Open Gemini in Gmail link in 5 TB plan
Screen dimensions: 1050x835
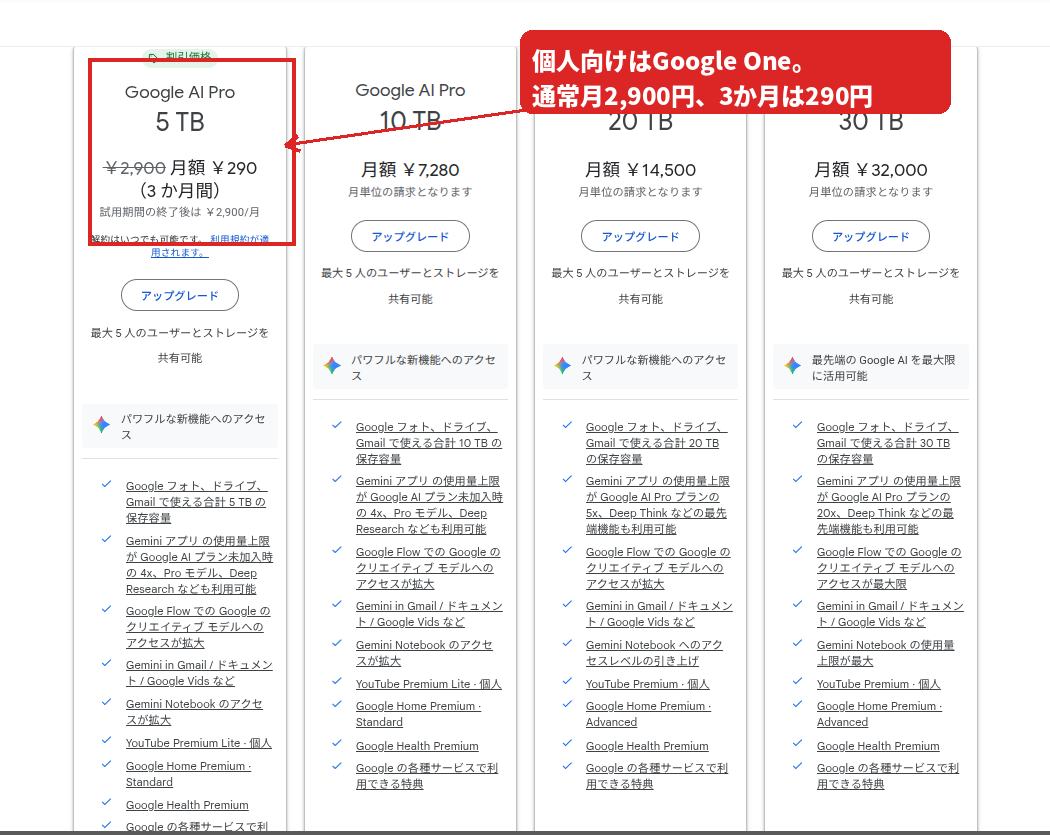199,673
